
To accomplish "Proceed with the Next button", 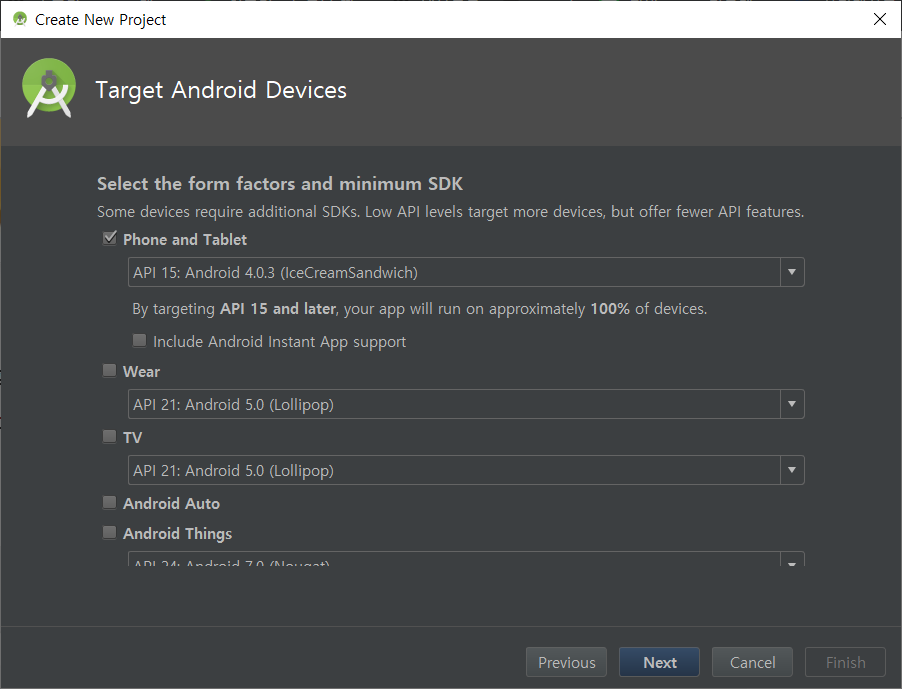I will click(659, 663).
